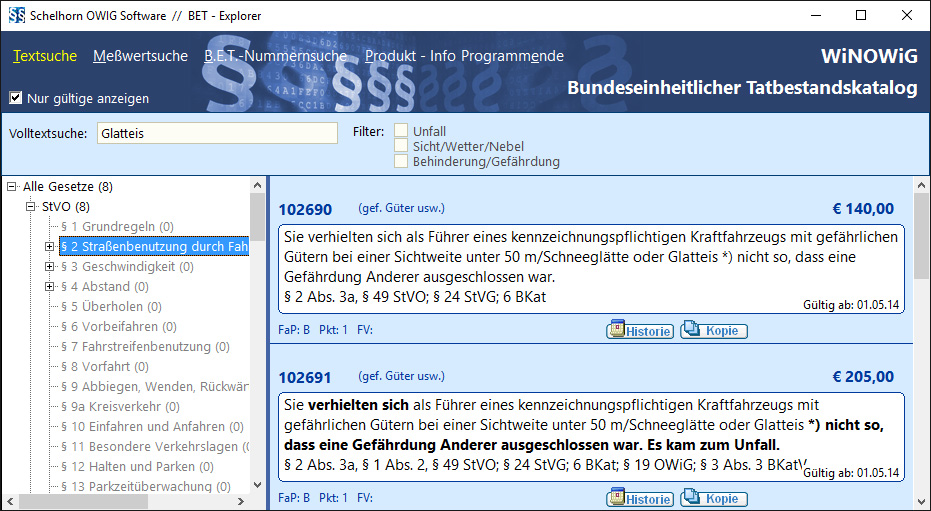931x511 pixels.
Task: Click offense number 102690 link
Action: tap(304, 210)
